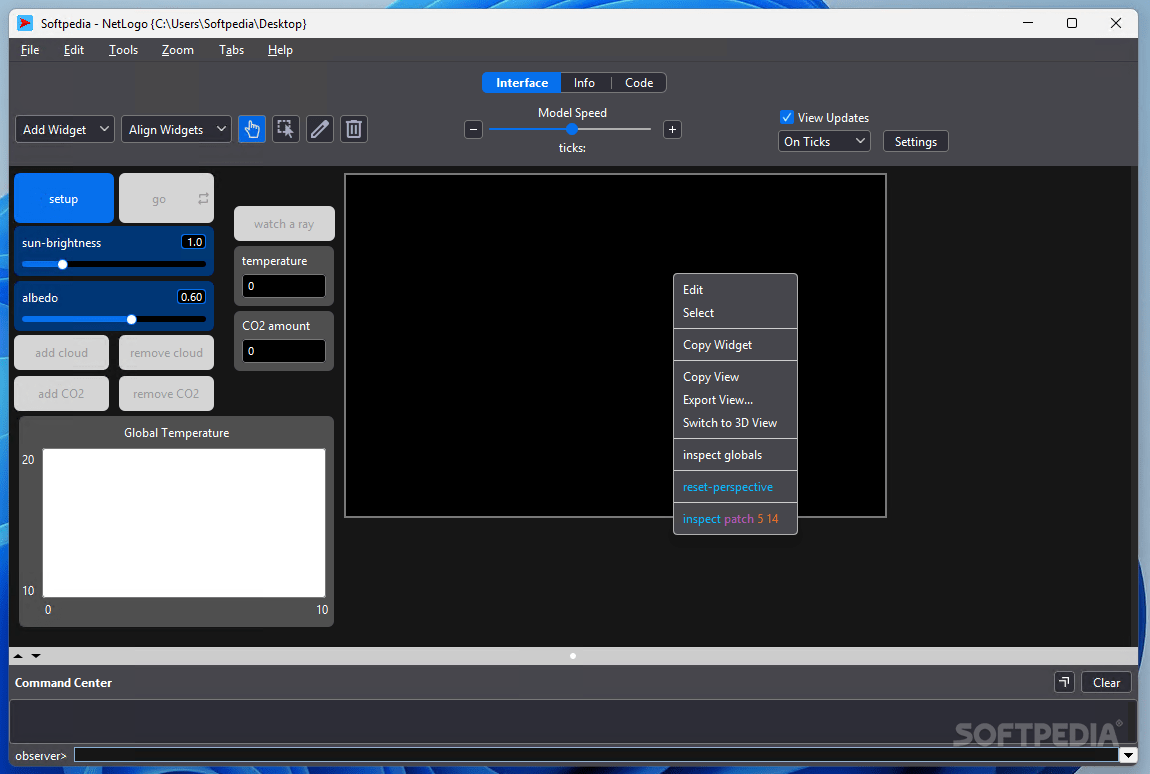Image resolution: width=1150 pixels, height=774 pixels.
Task: Collapse Command Center with down arrow
Action: (36, 656)
